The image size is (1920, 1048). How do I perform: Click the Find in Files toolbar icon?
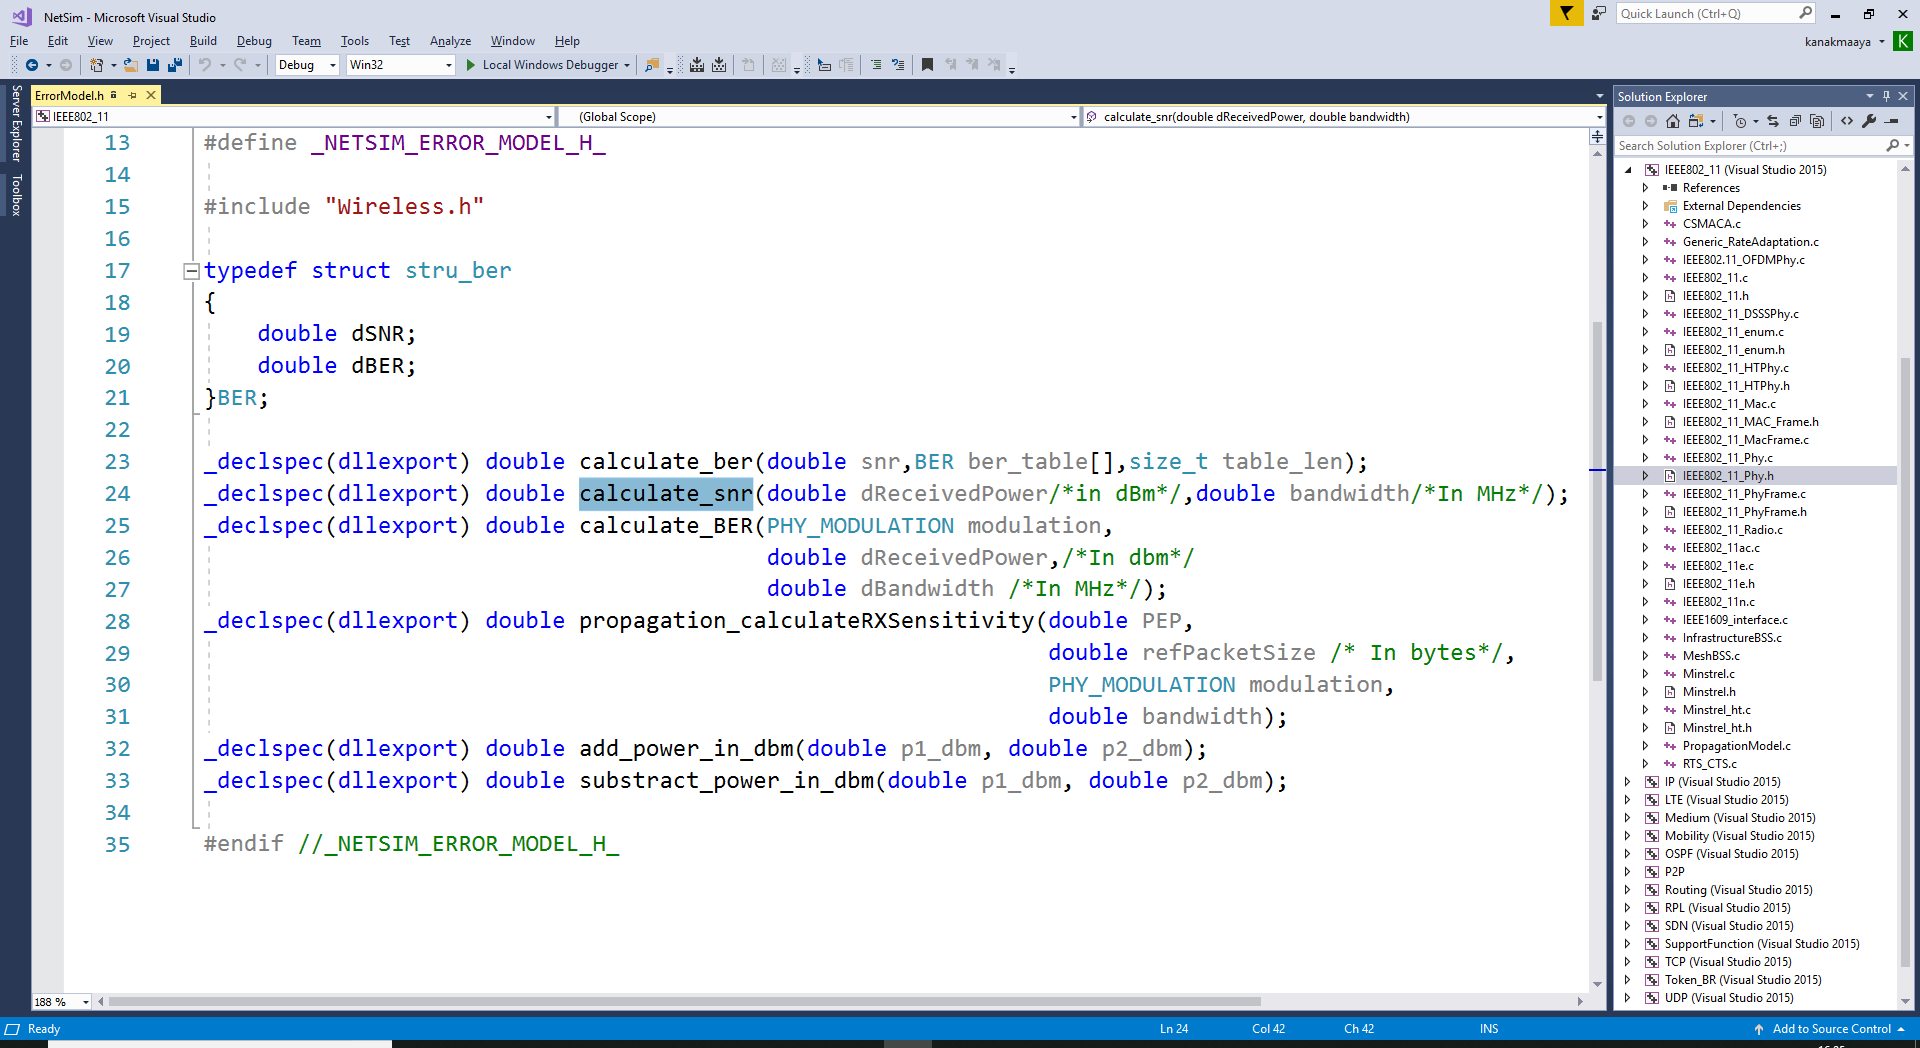click(x=652, y=65)
